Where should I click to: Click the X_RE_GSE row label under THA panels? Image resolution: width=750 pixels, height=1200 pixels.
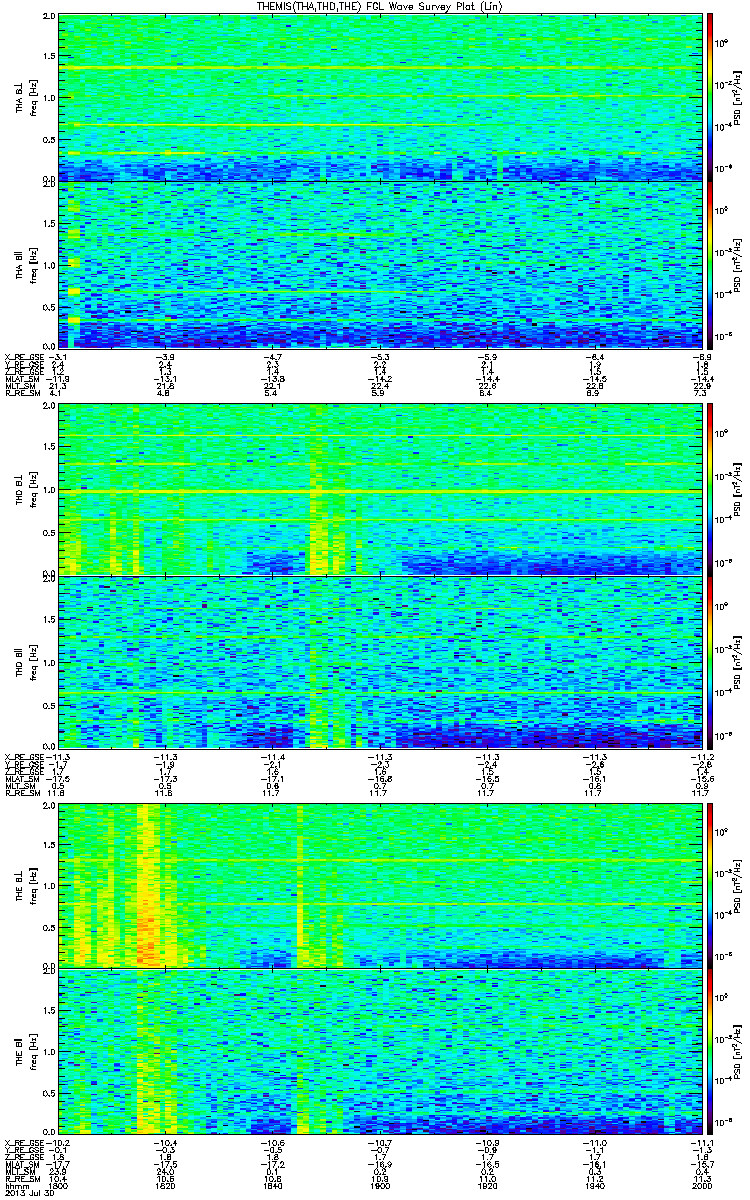(x=25, y=356)
